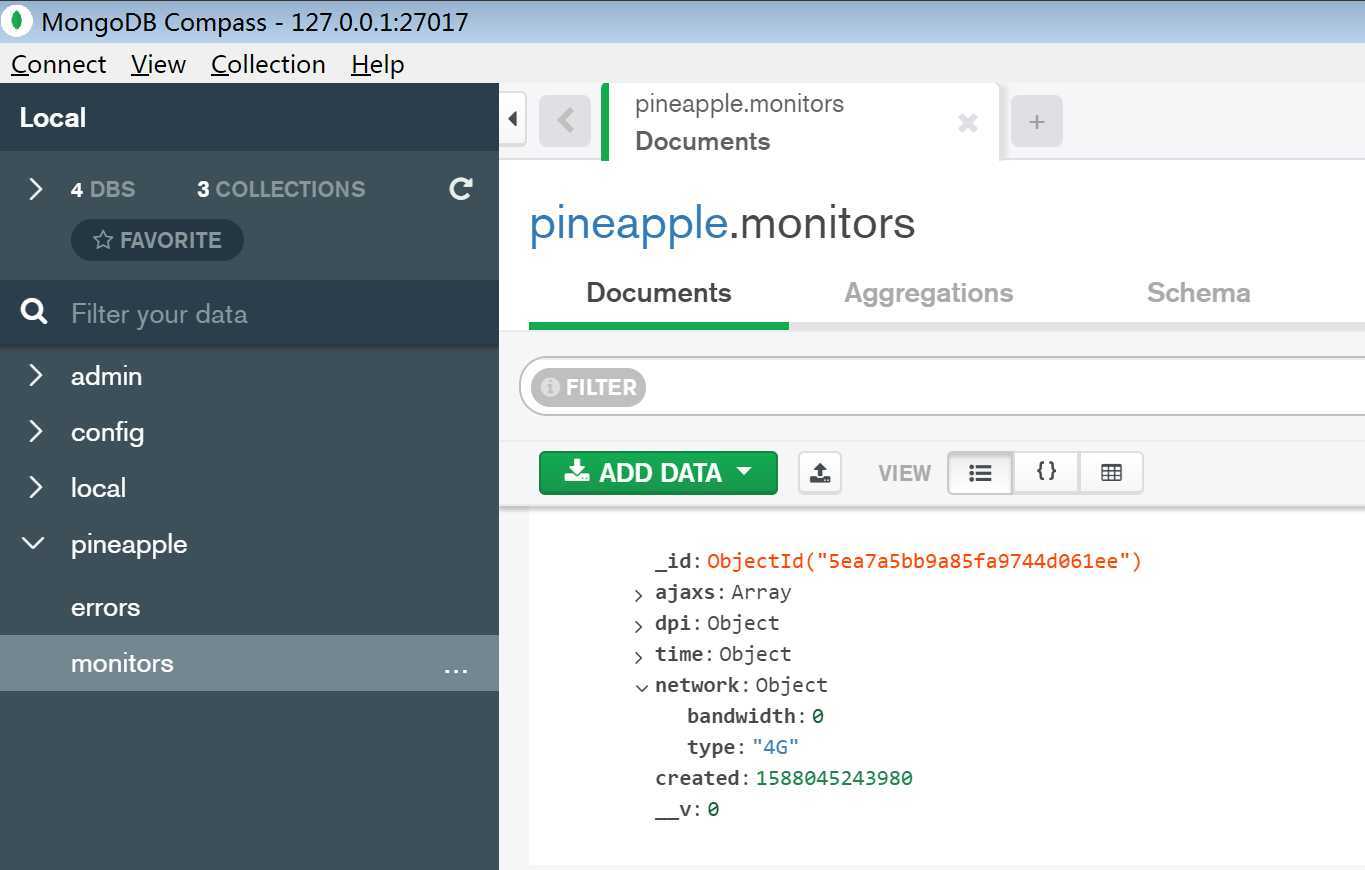Click the _id ObjectId value
1365x870 pixels.
(924, 561)
